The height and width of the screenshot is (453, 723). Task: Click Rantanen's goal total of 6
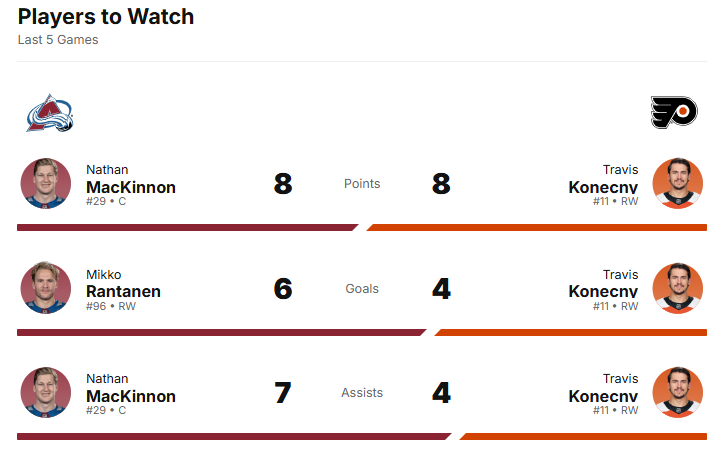point(283,289)
